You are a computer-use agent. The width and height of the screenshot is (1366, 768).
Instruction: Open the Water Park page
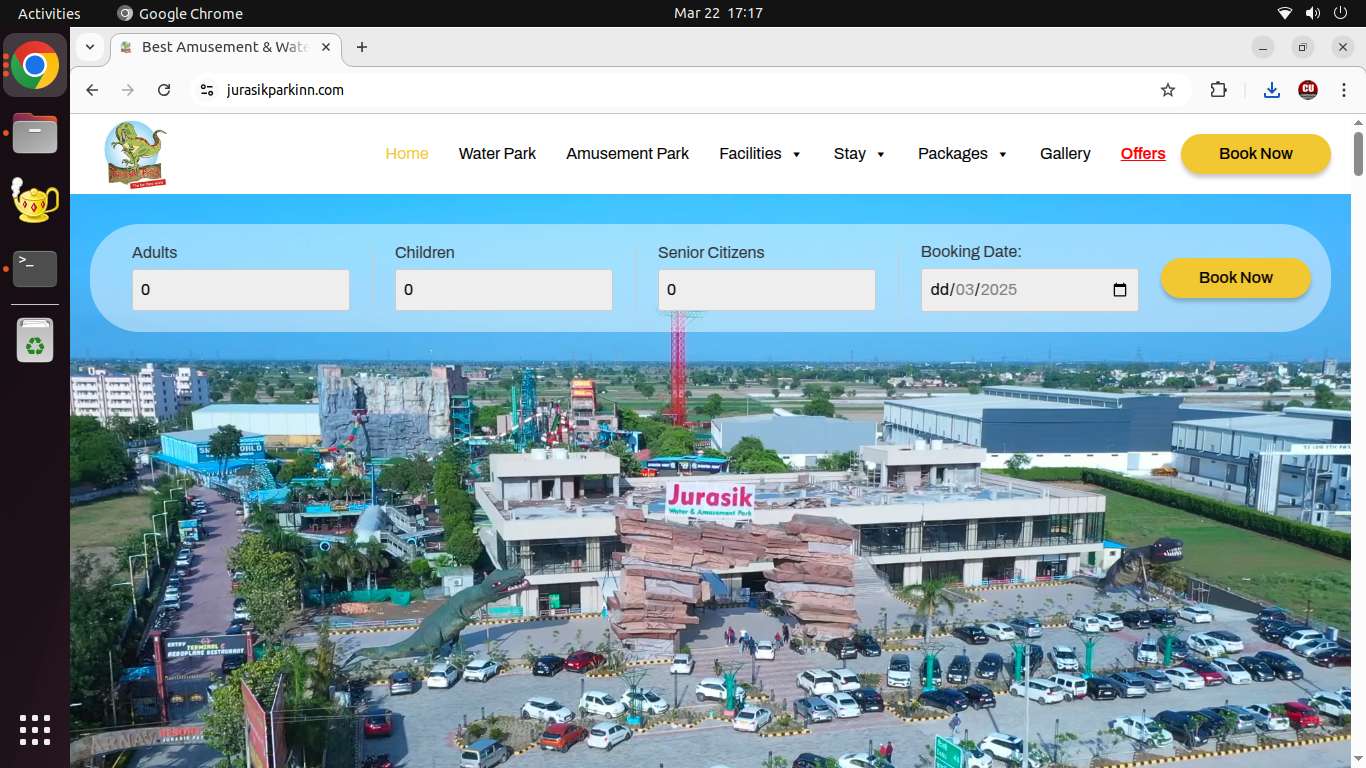(497, 154)
